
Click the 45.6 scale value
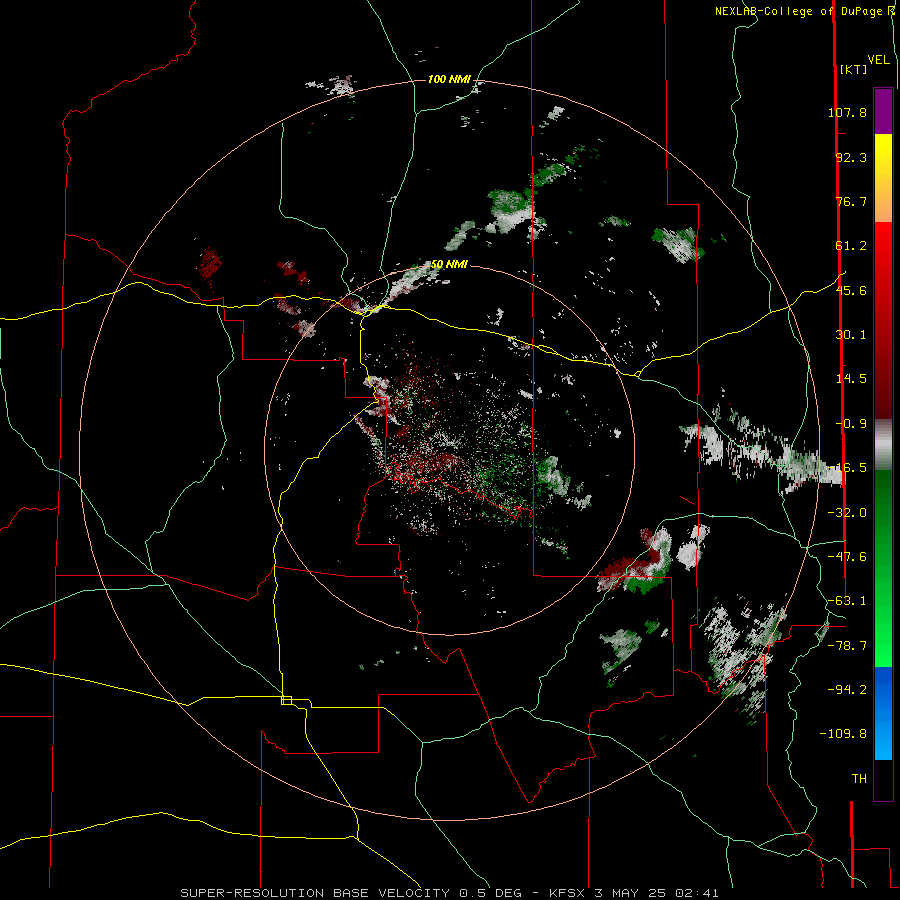click(851, 290)
